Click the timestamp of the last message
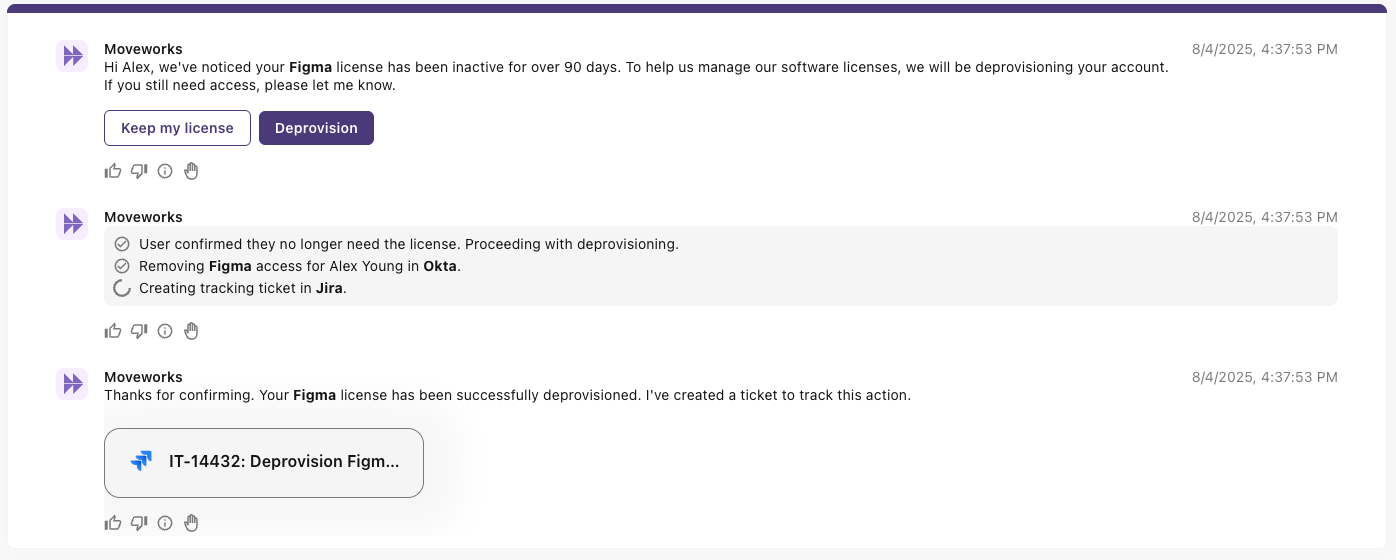The height and width of the screenshot is (560, 1396). (1264, 377)
